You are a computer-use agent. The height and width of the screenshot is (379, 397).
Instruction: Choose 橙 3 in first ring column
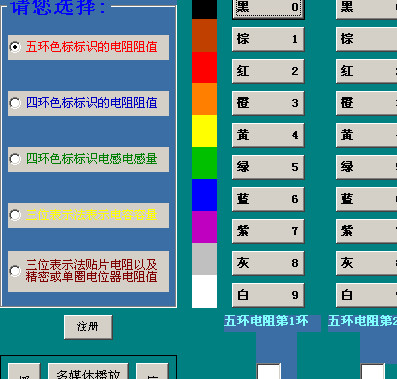tap(268, 103)
